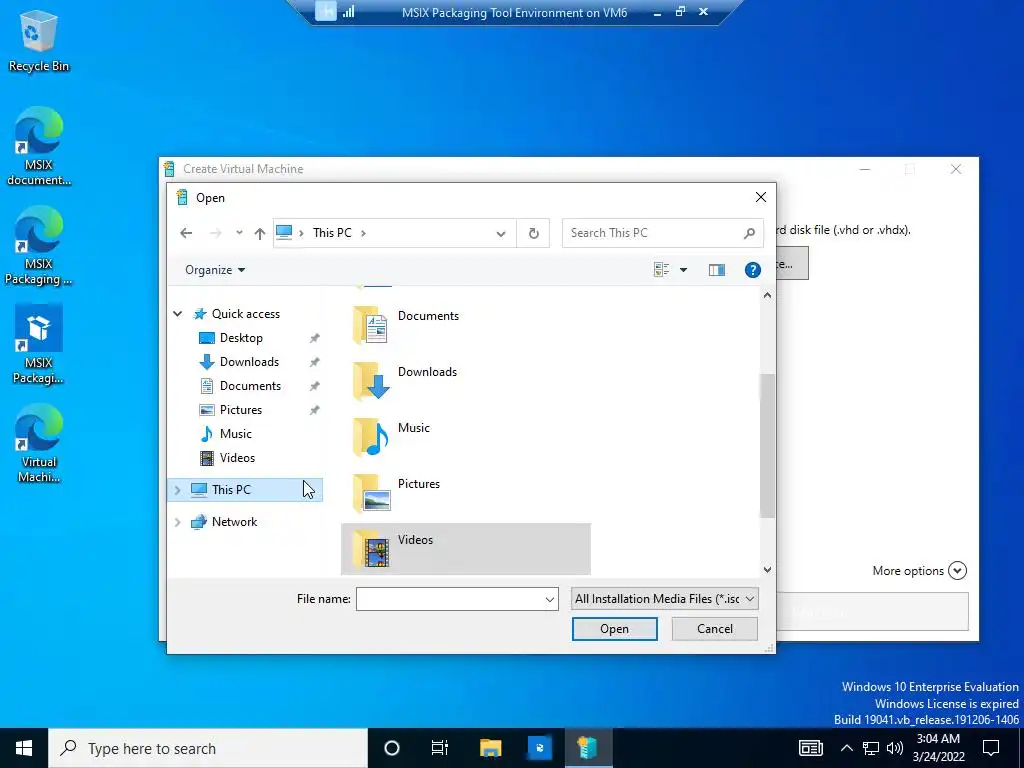Select Pictures under Quick access
This screenshot has height=768, width=1024.
(241, 410)
